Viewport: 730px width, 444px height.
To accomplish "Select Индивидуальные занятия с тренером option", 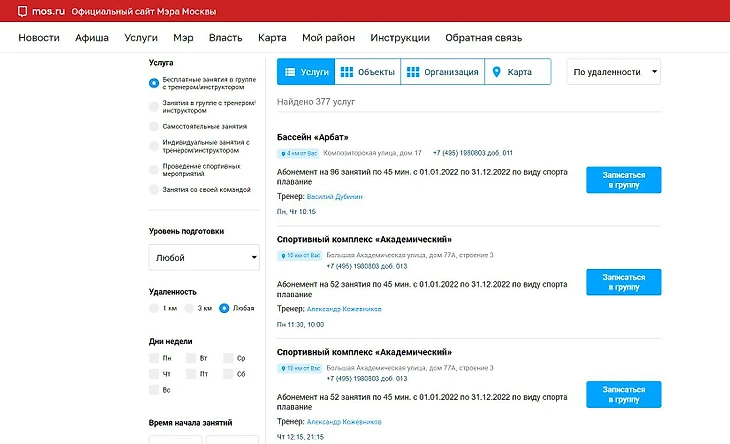I will click(154, 146).
